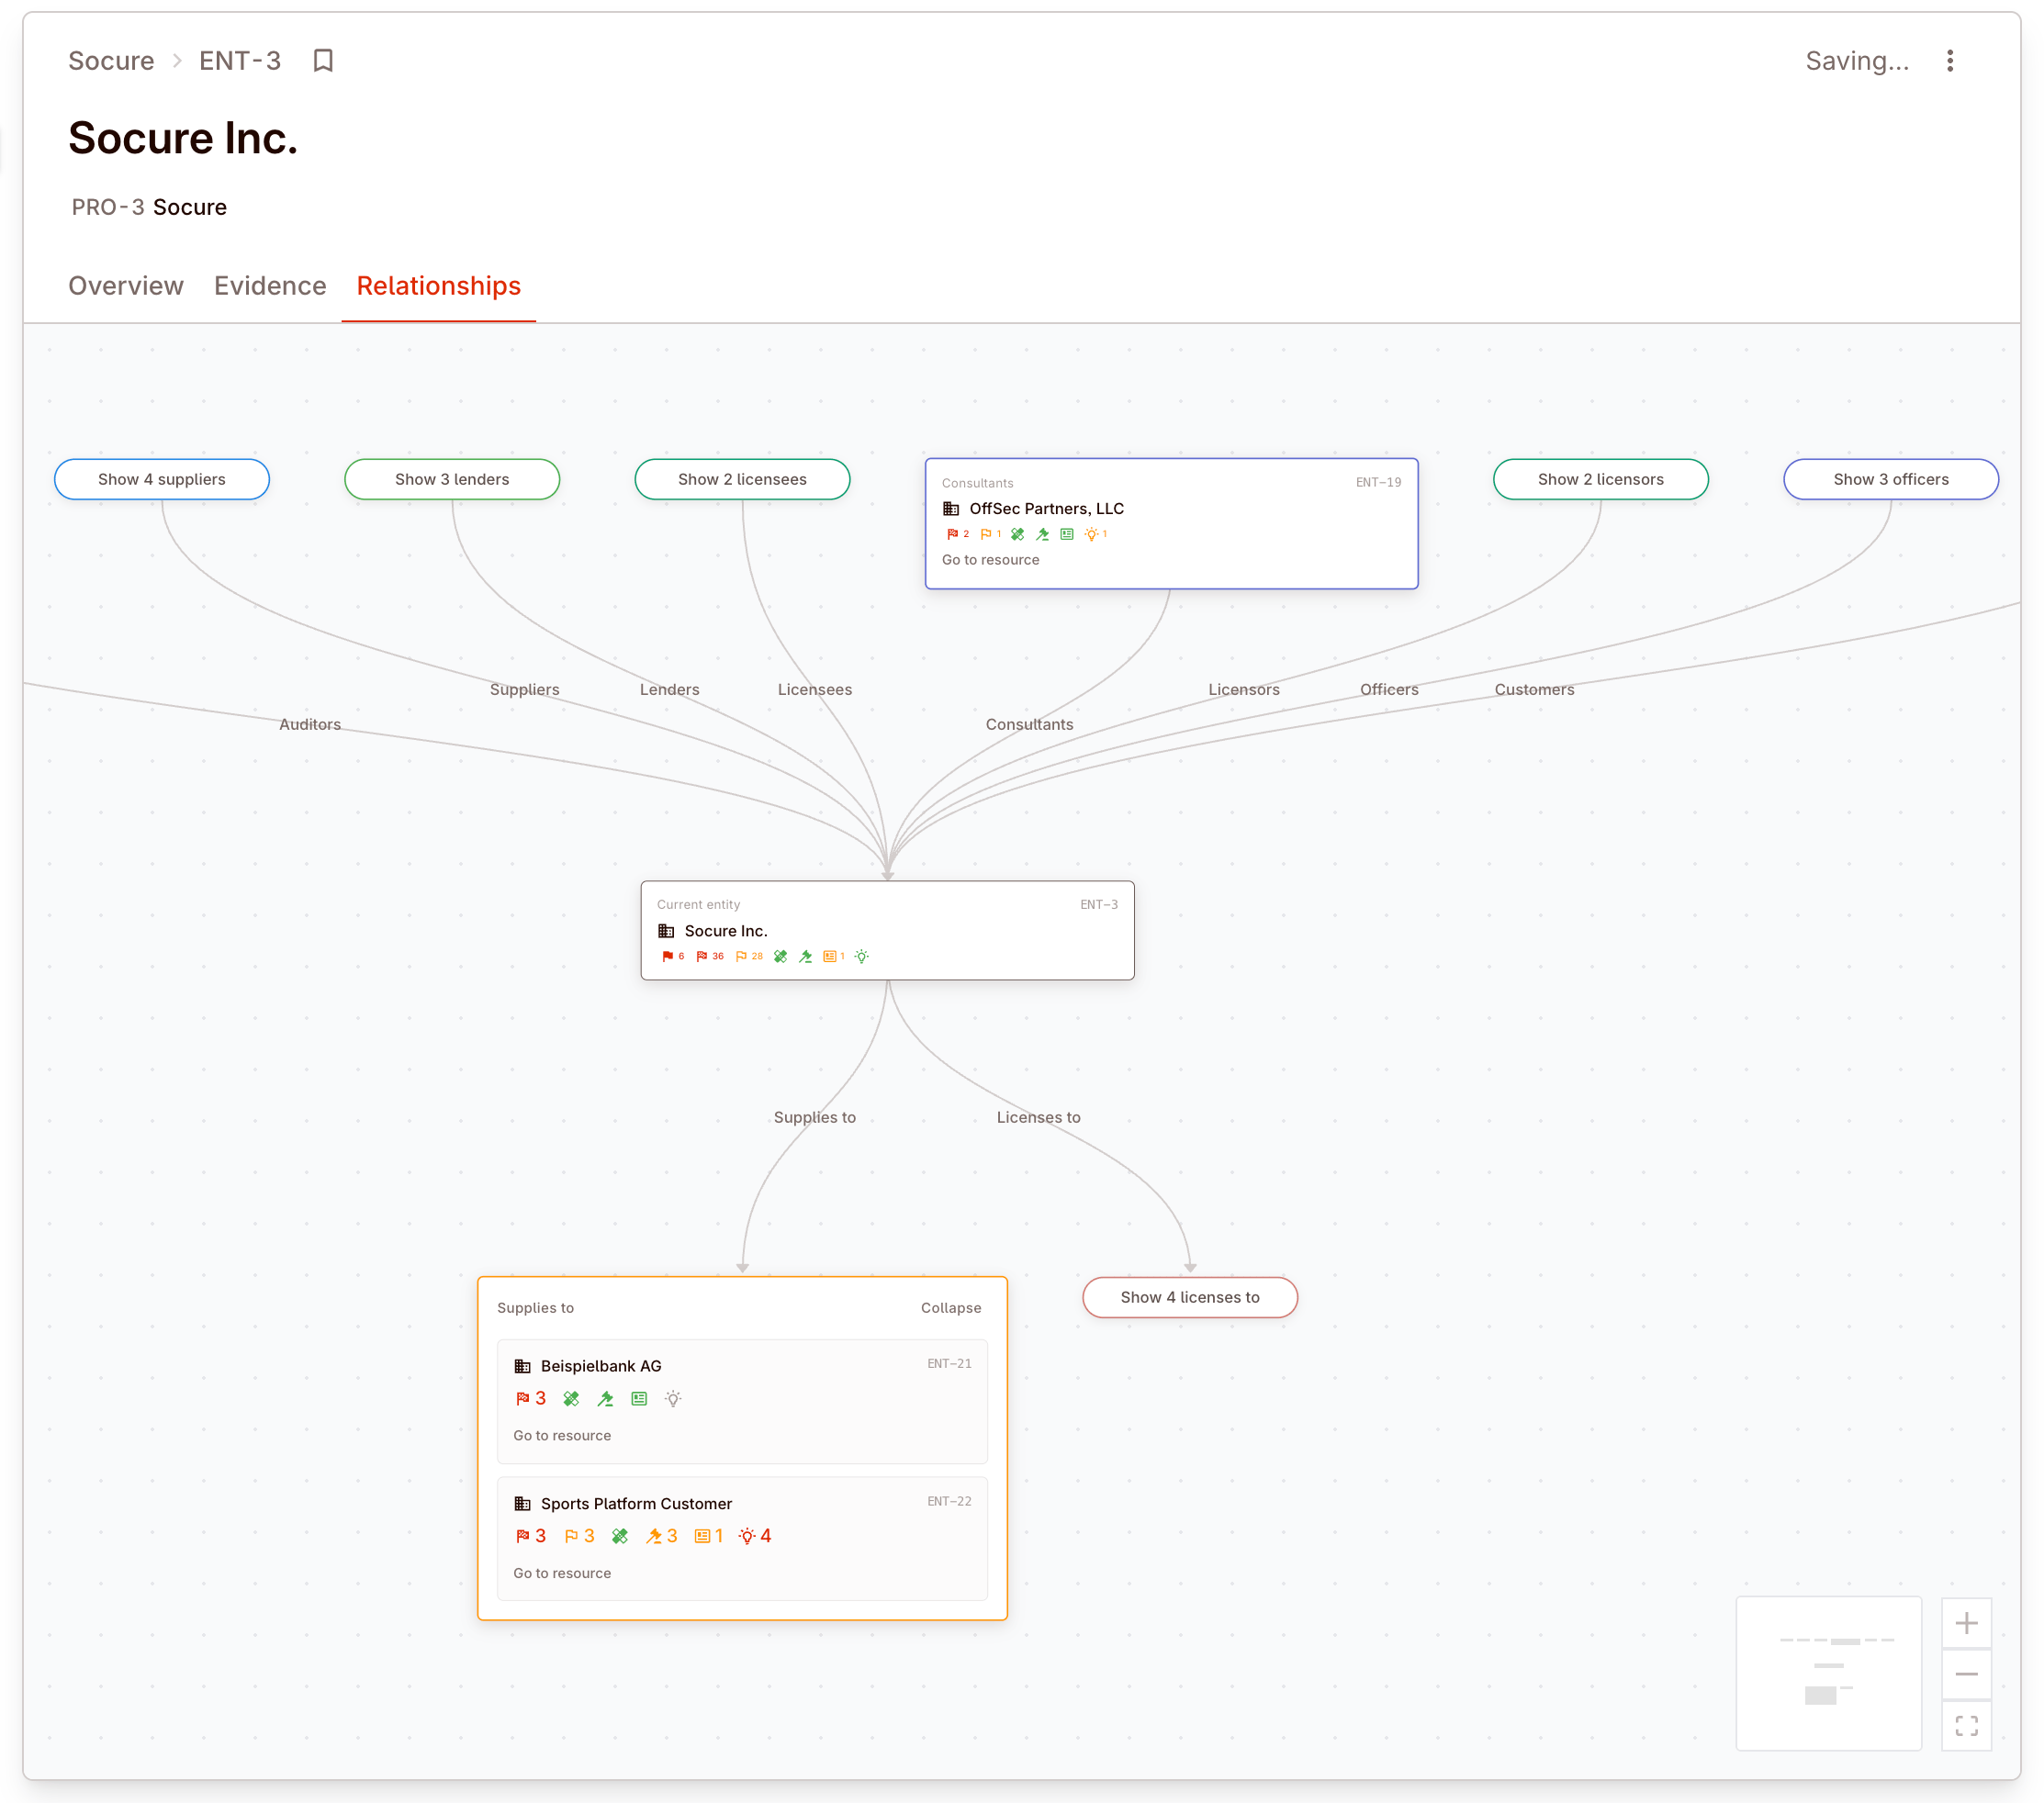Switch to the Evidence tab
Image resolution: width=2044 pixels, height=1803 pixels.
[270, 286]
